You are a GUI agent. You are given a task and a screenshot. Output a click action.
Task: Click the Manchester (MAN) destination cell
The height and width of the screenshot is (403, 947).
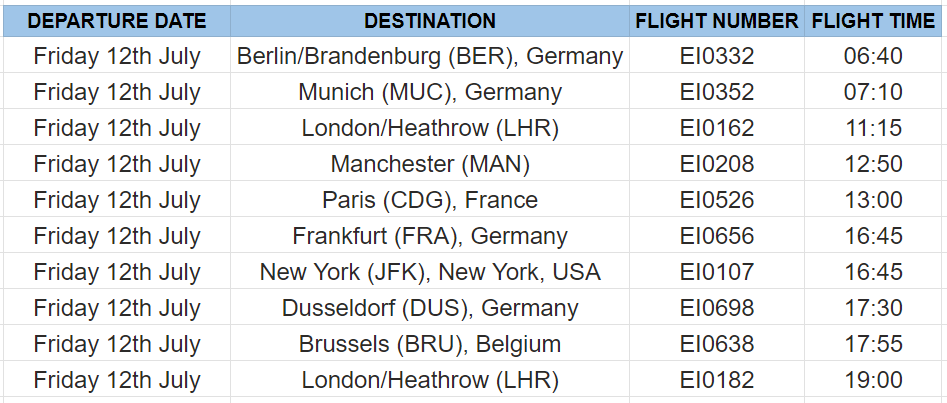pyautogui.click(x=429, y=164)
